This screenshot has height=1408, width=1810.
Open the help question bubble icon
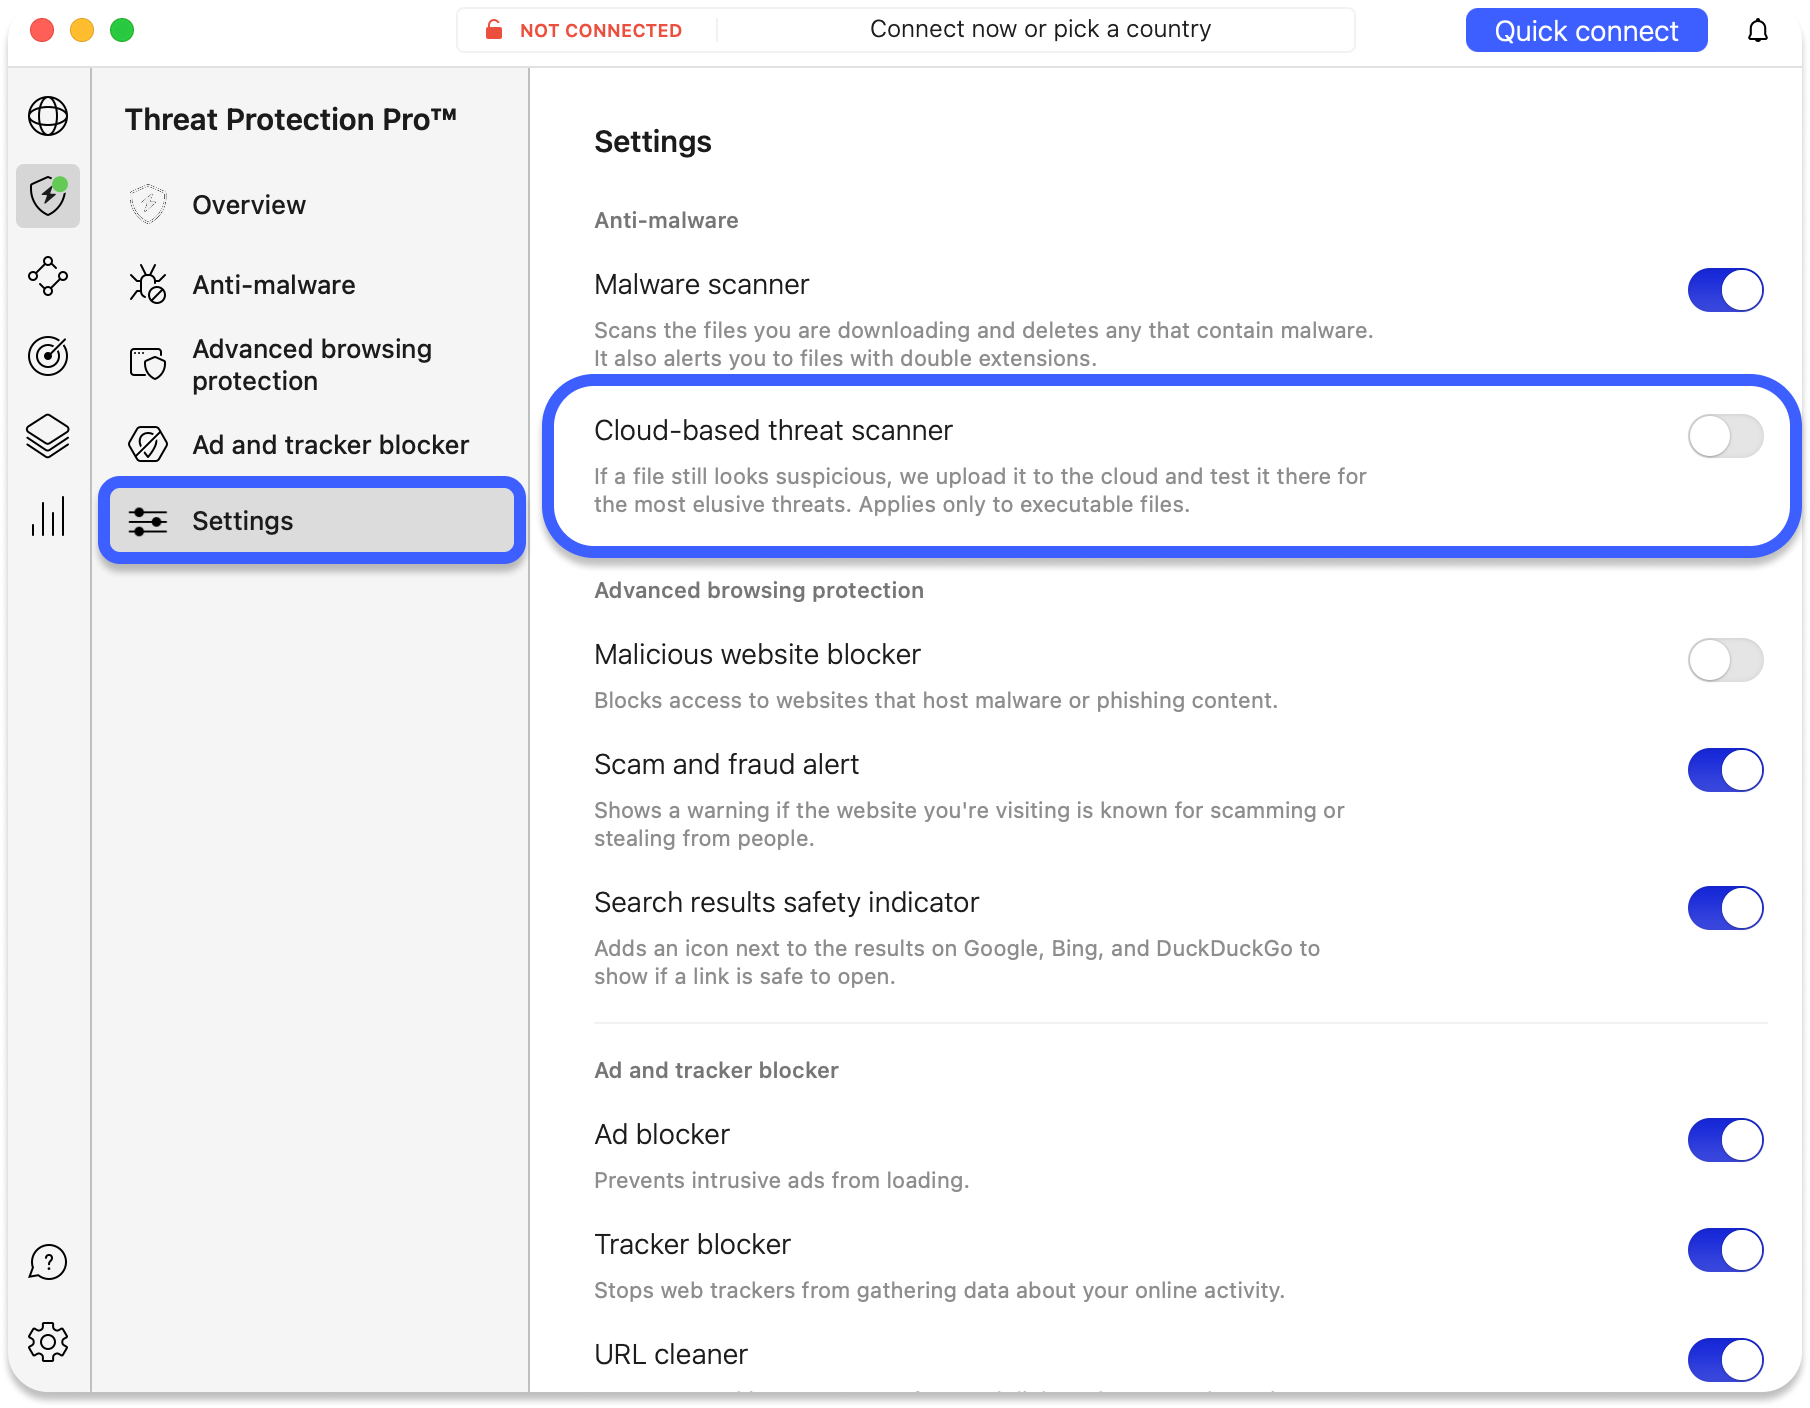tap(48, 1262)
